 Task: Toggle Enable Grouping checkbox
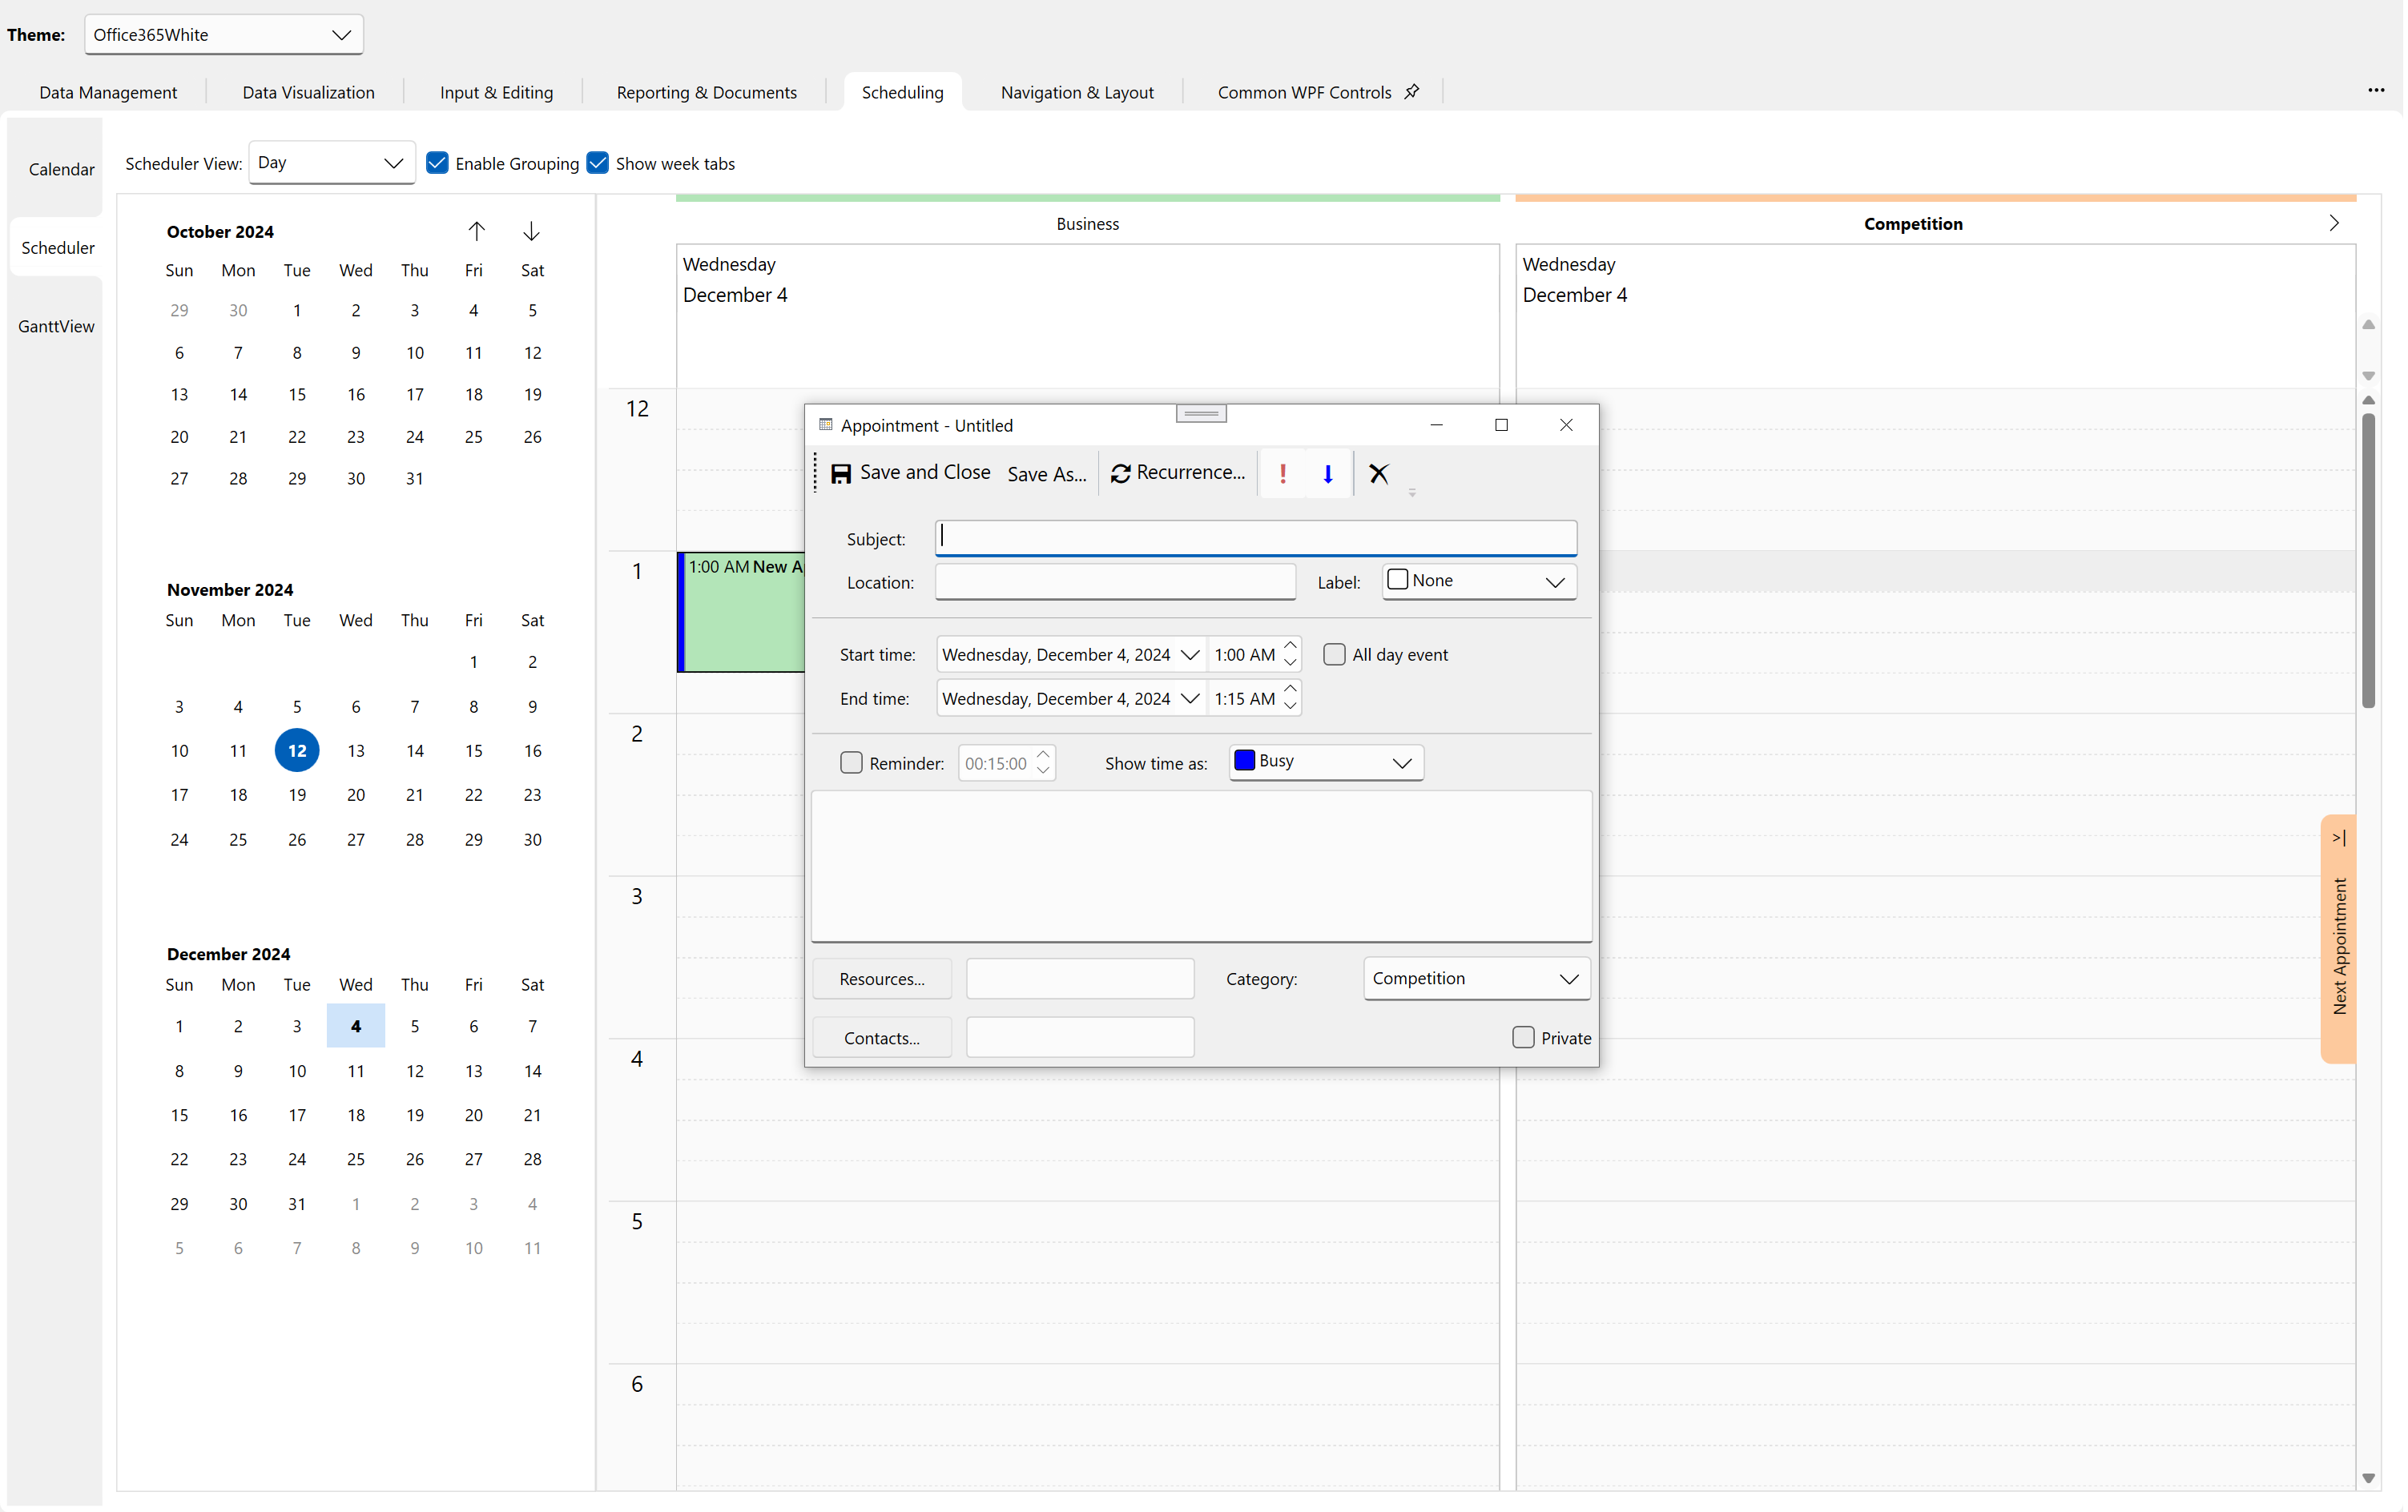coord(437,163)
